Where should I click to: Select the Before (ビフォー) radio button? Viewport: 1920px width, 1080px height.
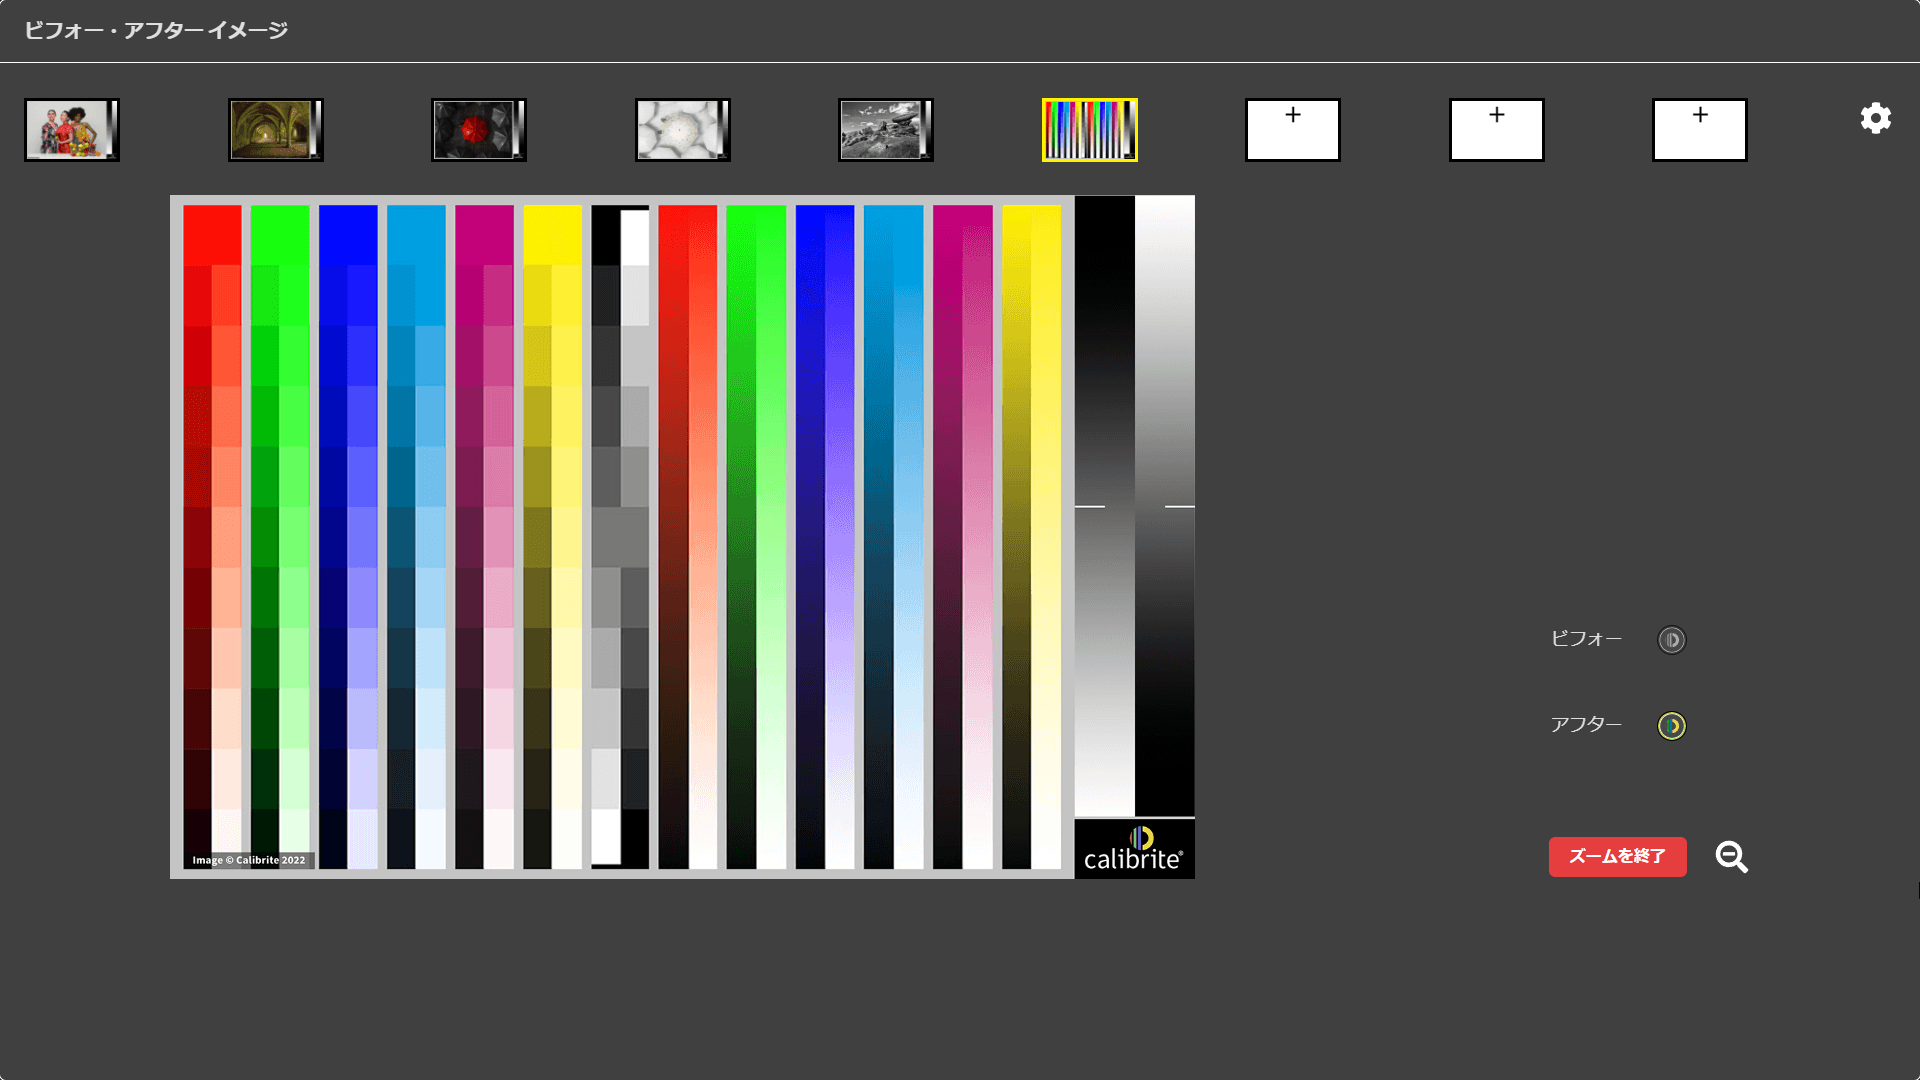1671,640
